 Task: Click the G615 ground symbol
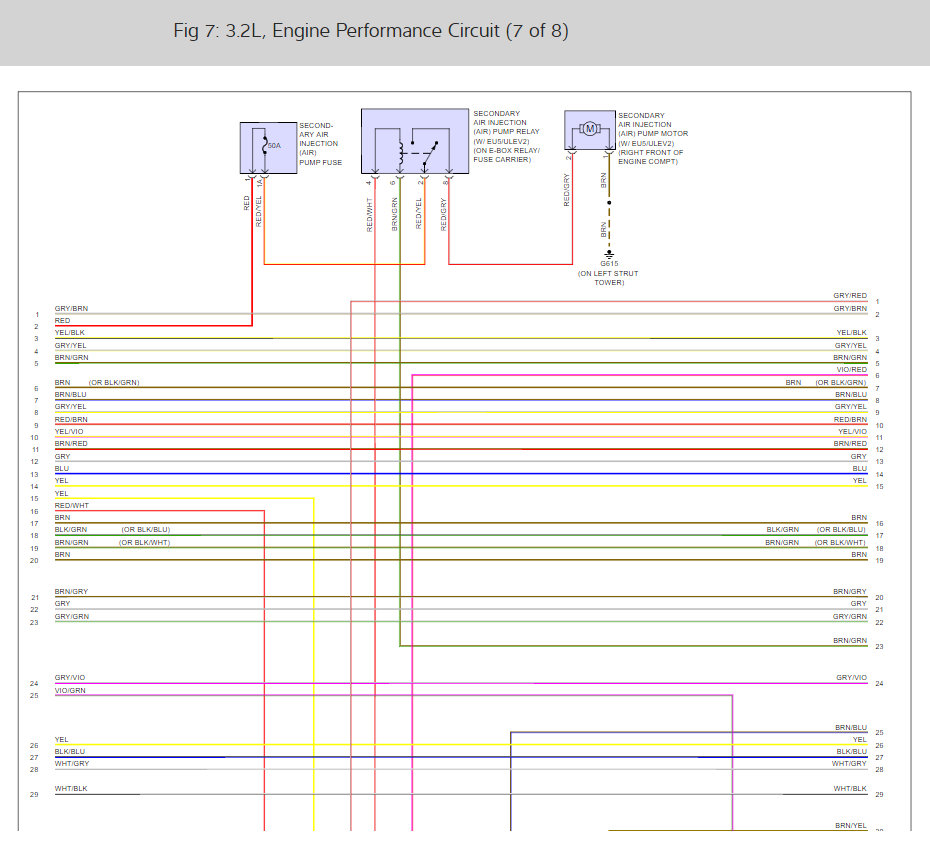(609, 254)
